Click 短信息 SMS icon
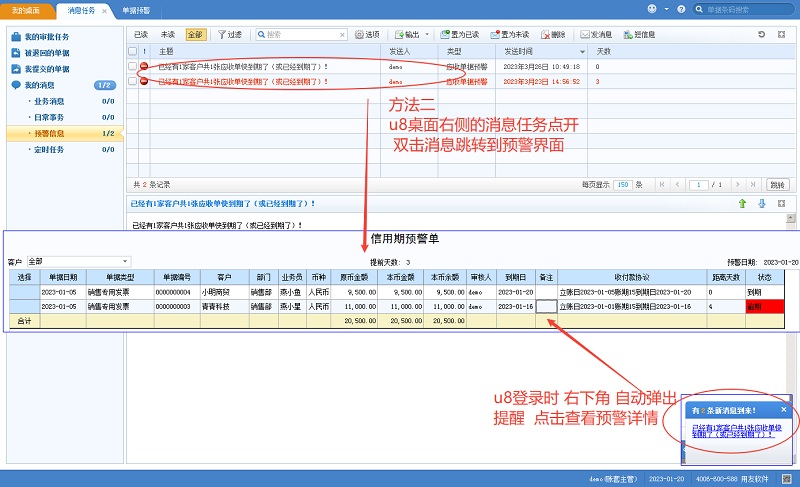This screenshot has width=800, height=487. (x=628, y=35)
